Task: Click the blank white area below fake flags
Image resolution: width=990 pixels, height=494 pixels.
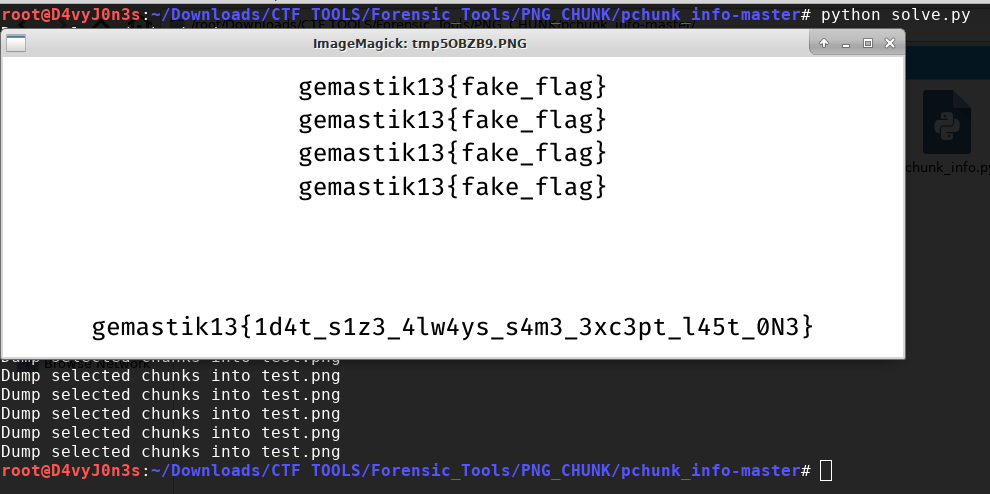Action: click(x=452, y=250)
